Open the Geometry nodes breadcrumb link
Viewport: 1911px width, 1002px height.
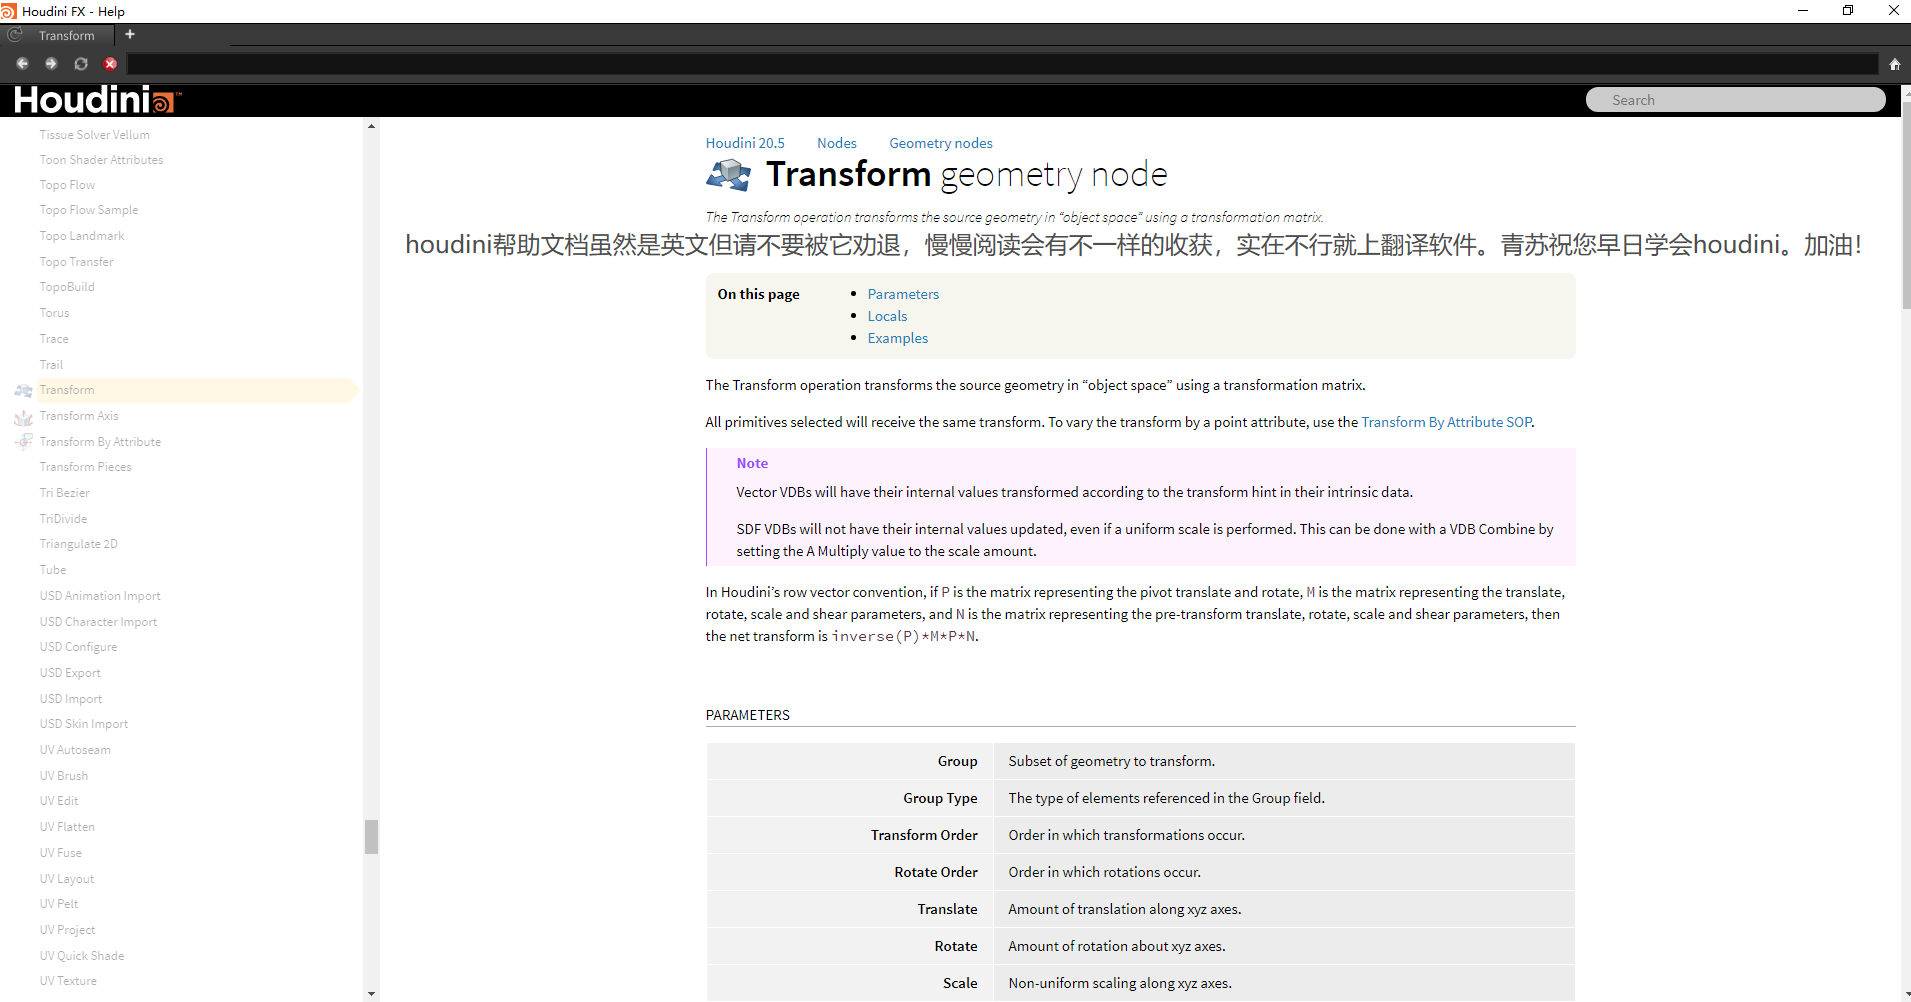941,143
